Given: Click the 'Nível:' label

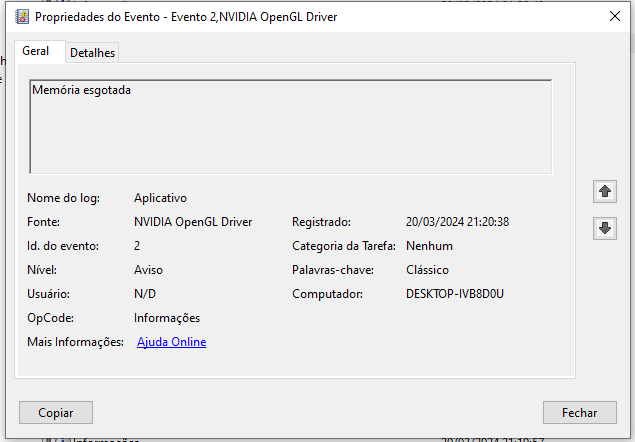Looking at the screenshot, I should coord(42,270).
